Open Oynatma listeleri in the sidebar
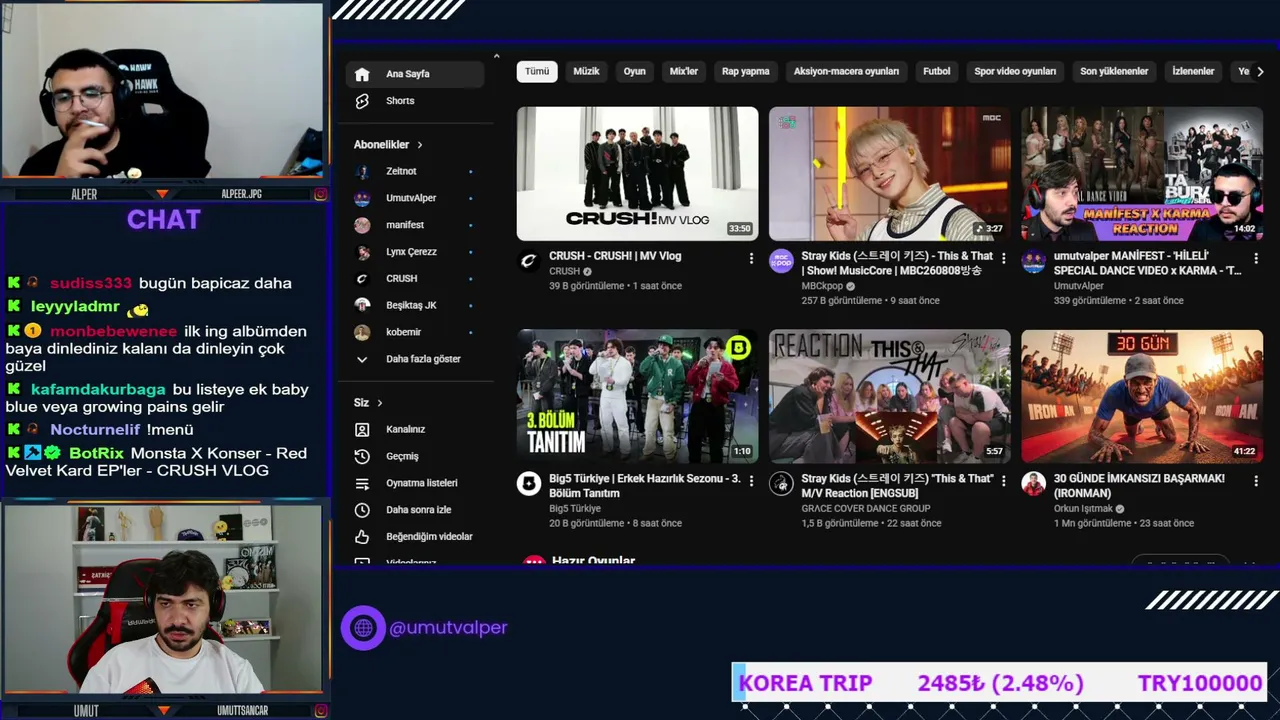The image size is (1280, 720). tap(415, 483)
